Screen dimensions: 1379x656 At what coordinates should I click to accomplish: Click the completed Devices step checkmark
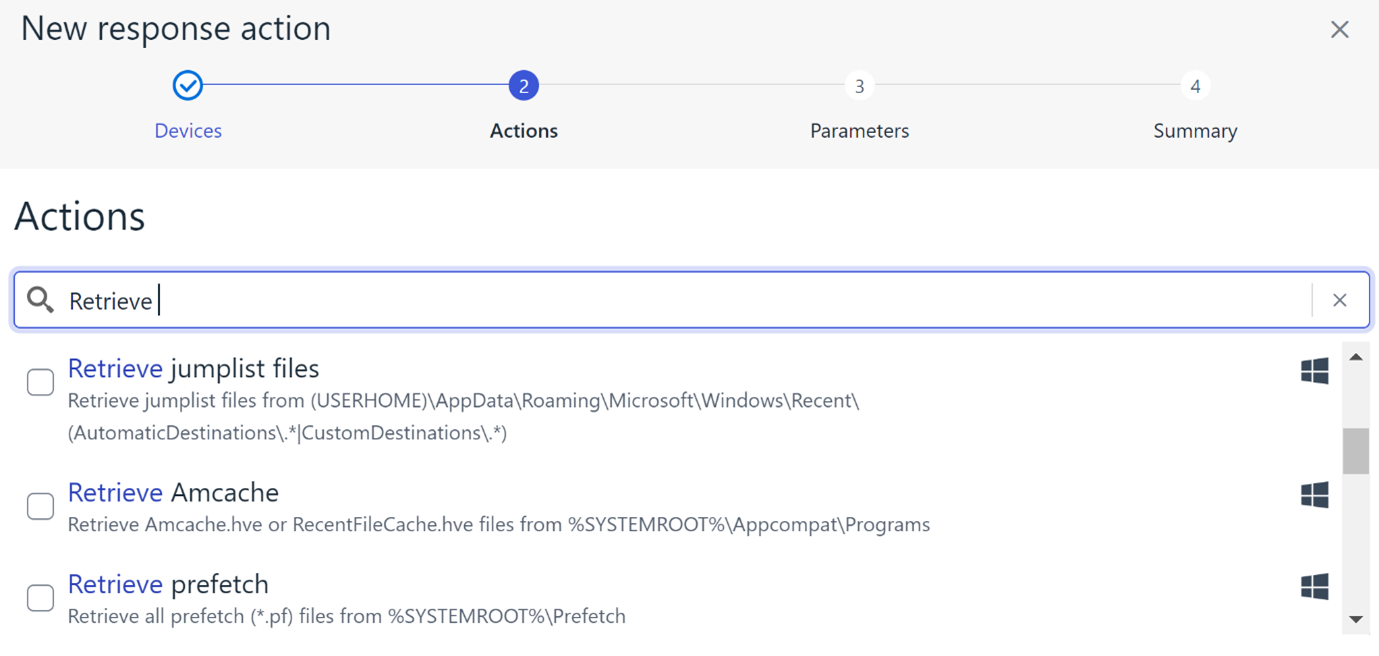[188, 85]
